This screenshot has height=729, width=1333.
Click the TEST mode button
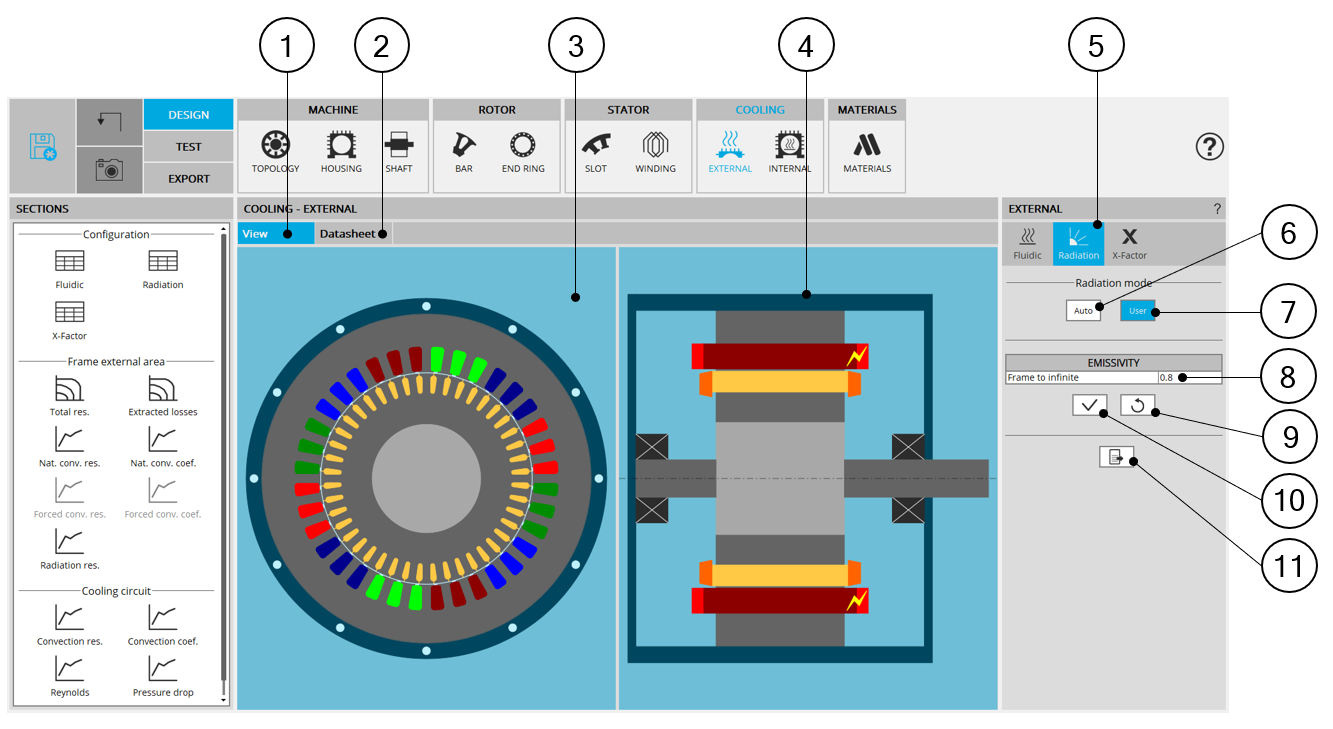click(189, 146)
